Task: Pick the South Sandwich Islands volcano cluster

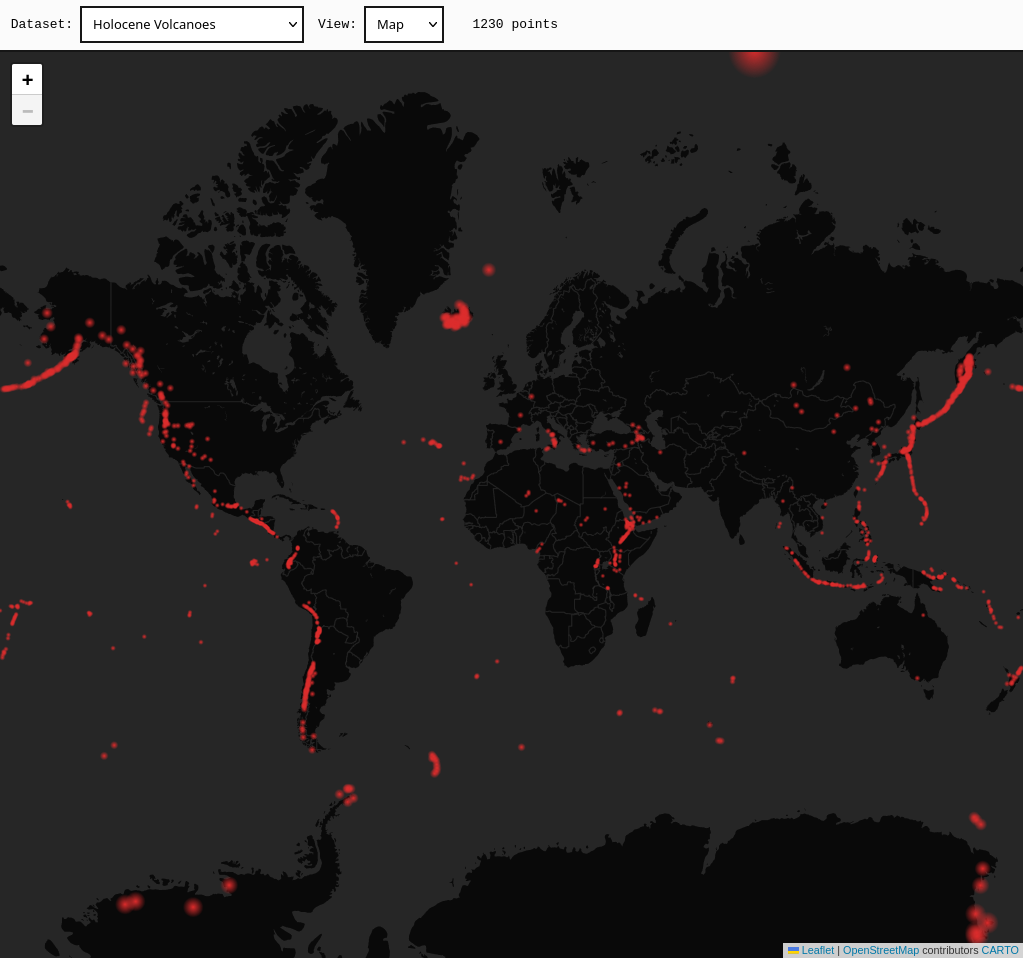Action: pyautogui.click(x=434, y=764)
